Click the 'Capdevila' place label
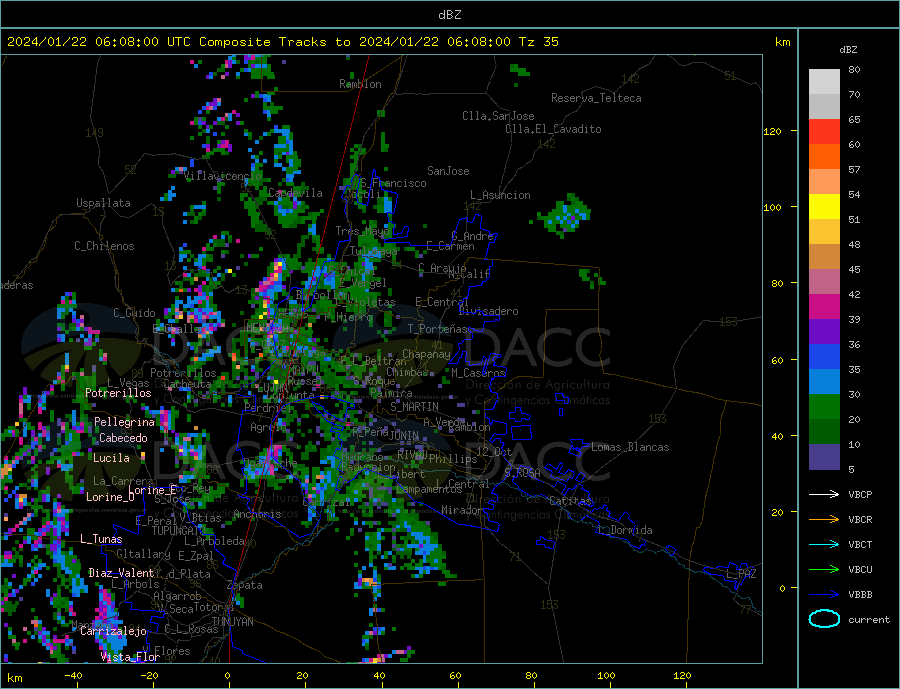Image resolution: width=900 pixels, height=689 pixels. [295, 193]
